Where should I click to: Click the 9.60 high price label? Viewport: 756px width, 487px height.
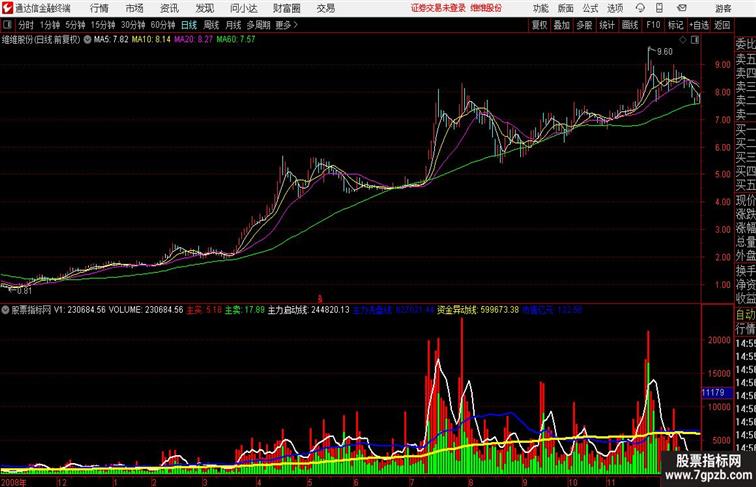pos(664,52)
